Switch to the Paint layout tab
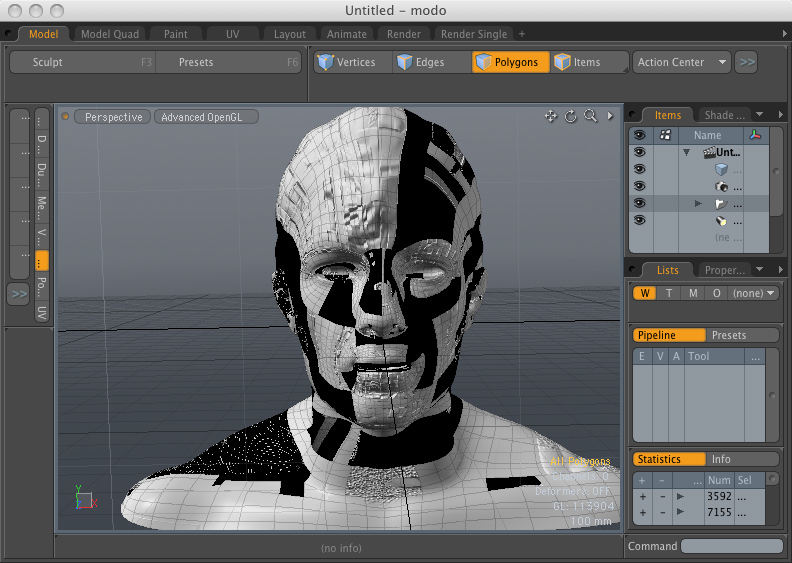This screenshot has height=563, width=792. pyautogui.click(x=175, y=34)
